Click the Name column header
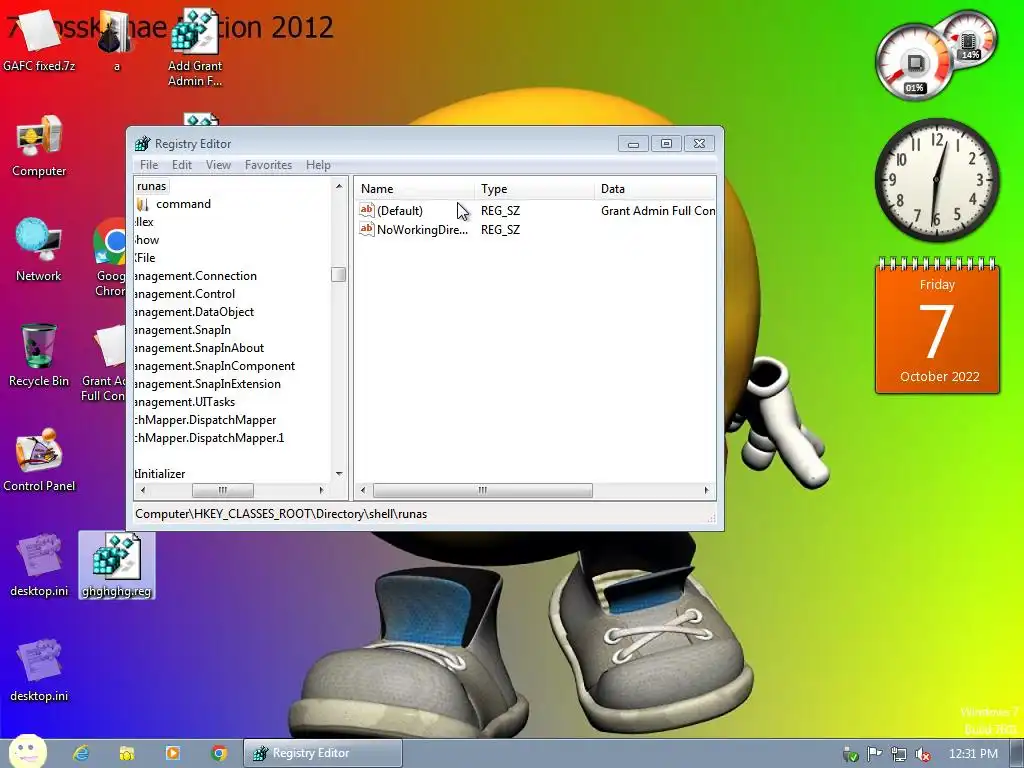This screenshot has height=768, width=1024. pyautogui.click(x=415, y=189)
